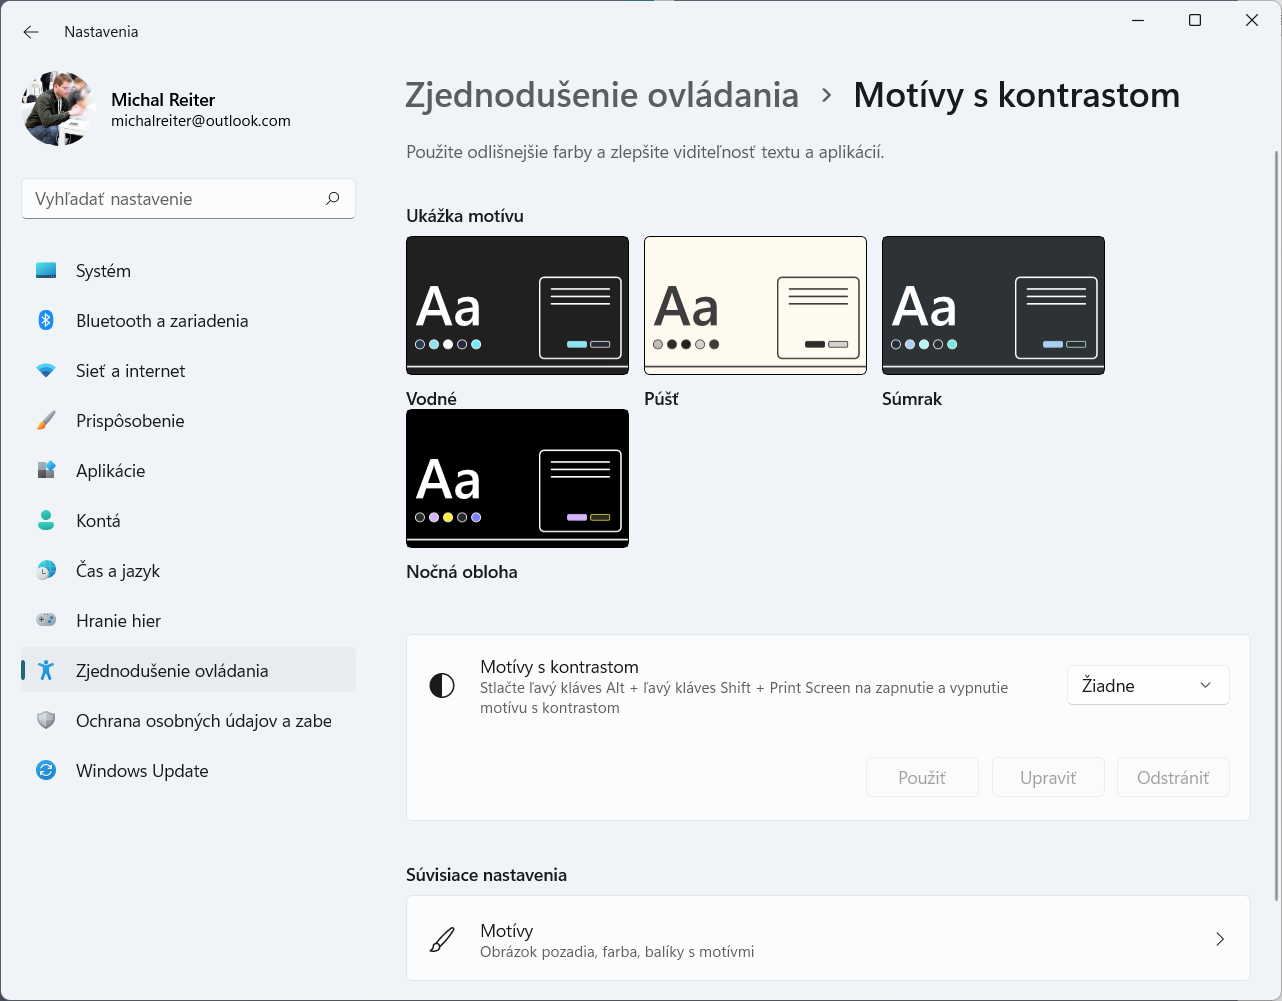Select the Púšť theme preview
Viewport: 1282px width, 1001px height.
point(755,305)
